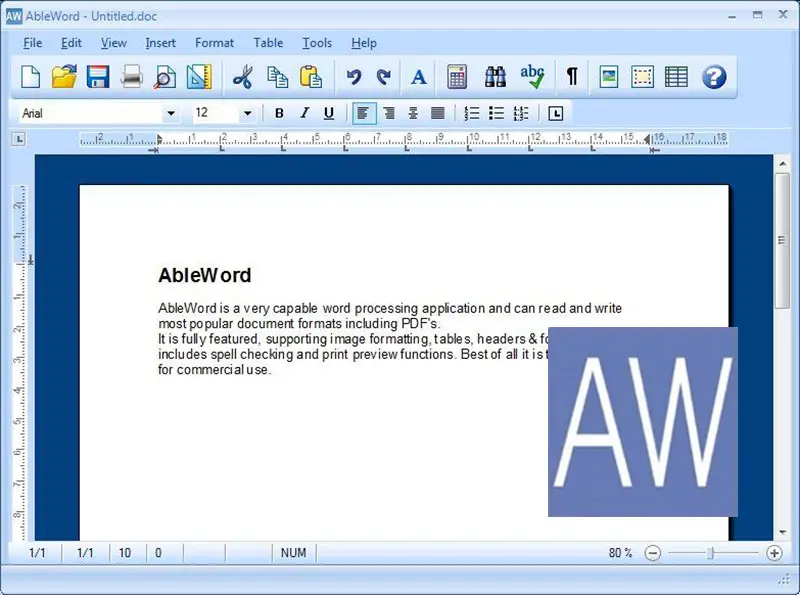Open the View menu
This screenshot has height=595, width=800.
(113, 43)
